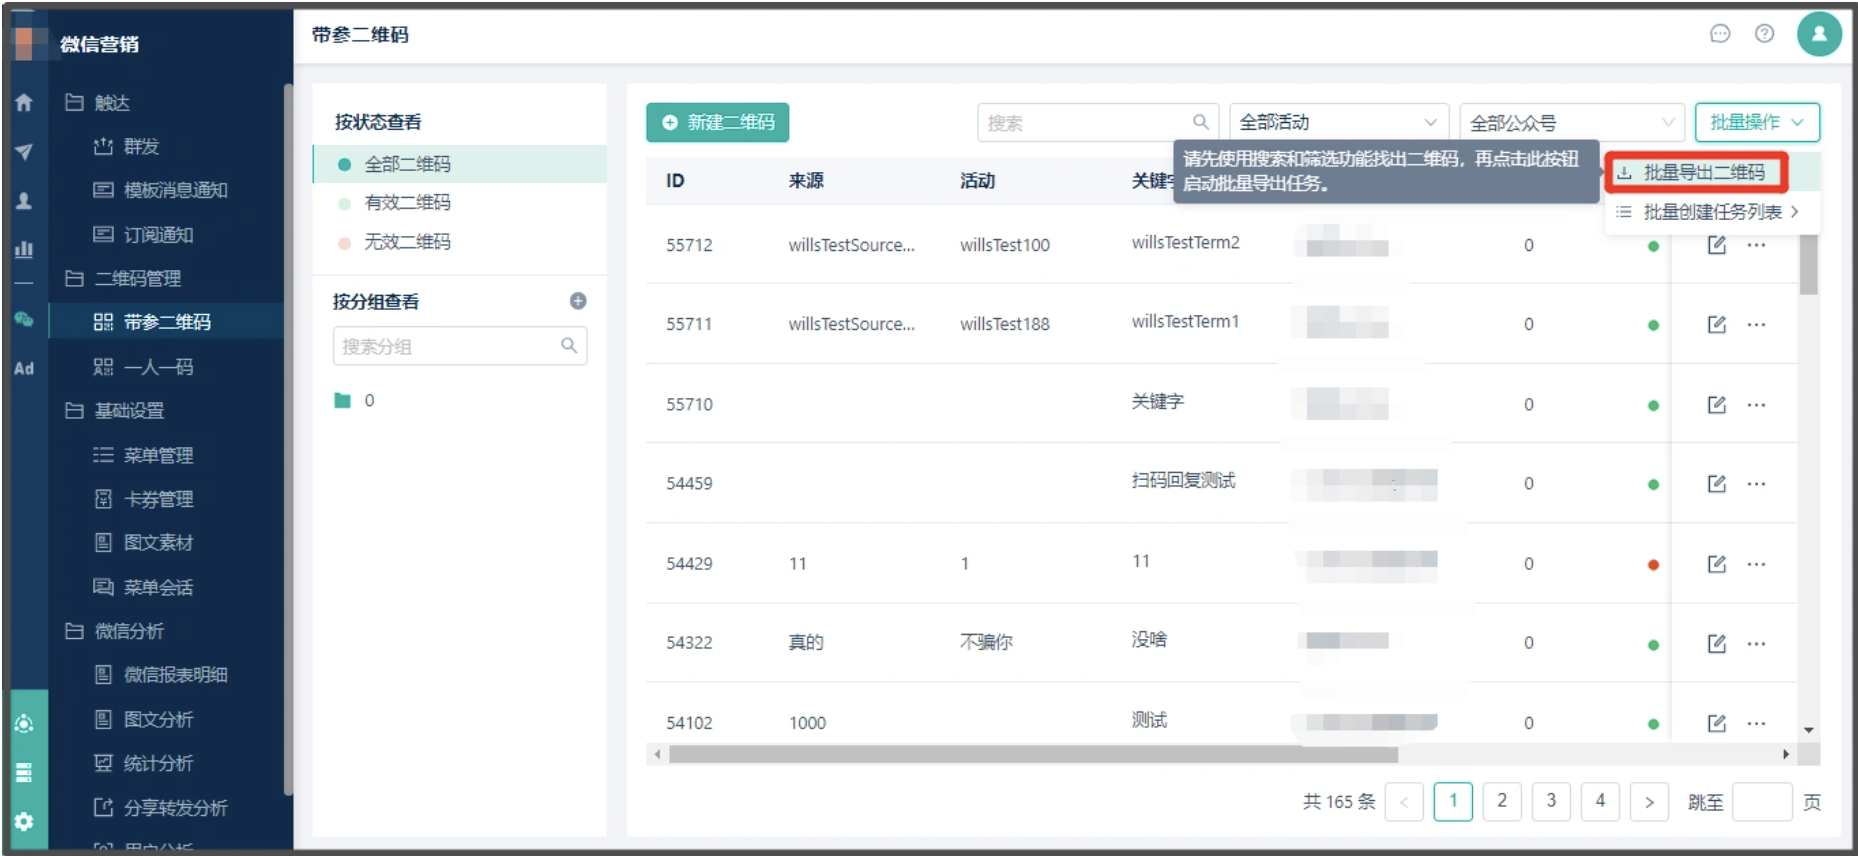
Task: Edit QR code row 54322
Action: [1717, 643]
